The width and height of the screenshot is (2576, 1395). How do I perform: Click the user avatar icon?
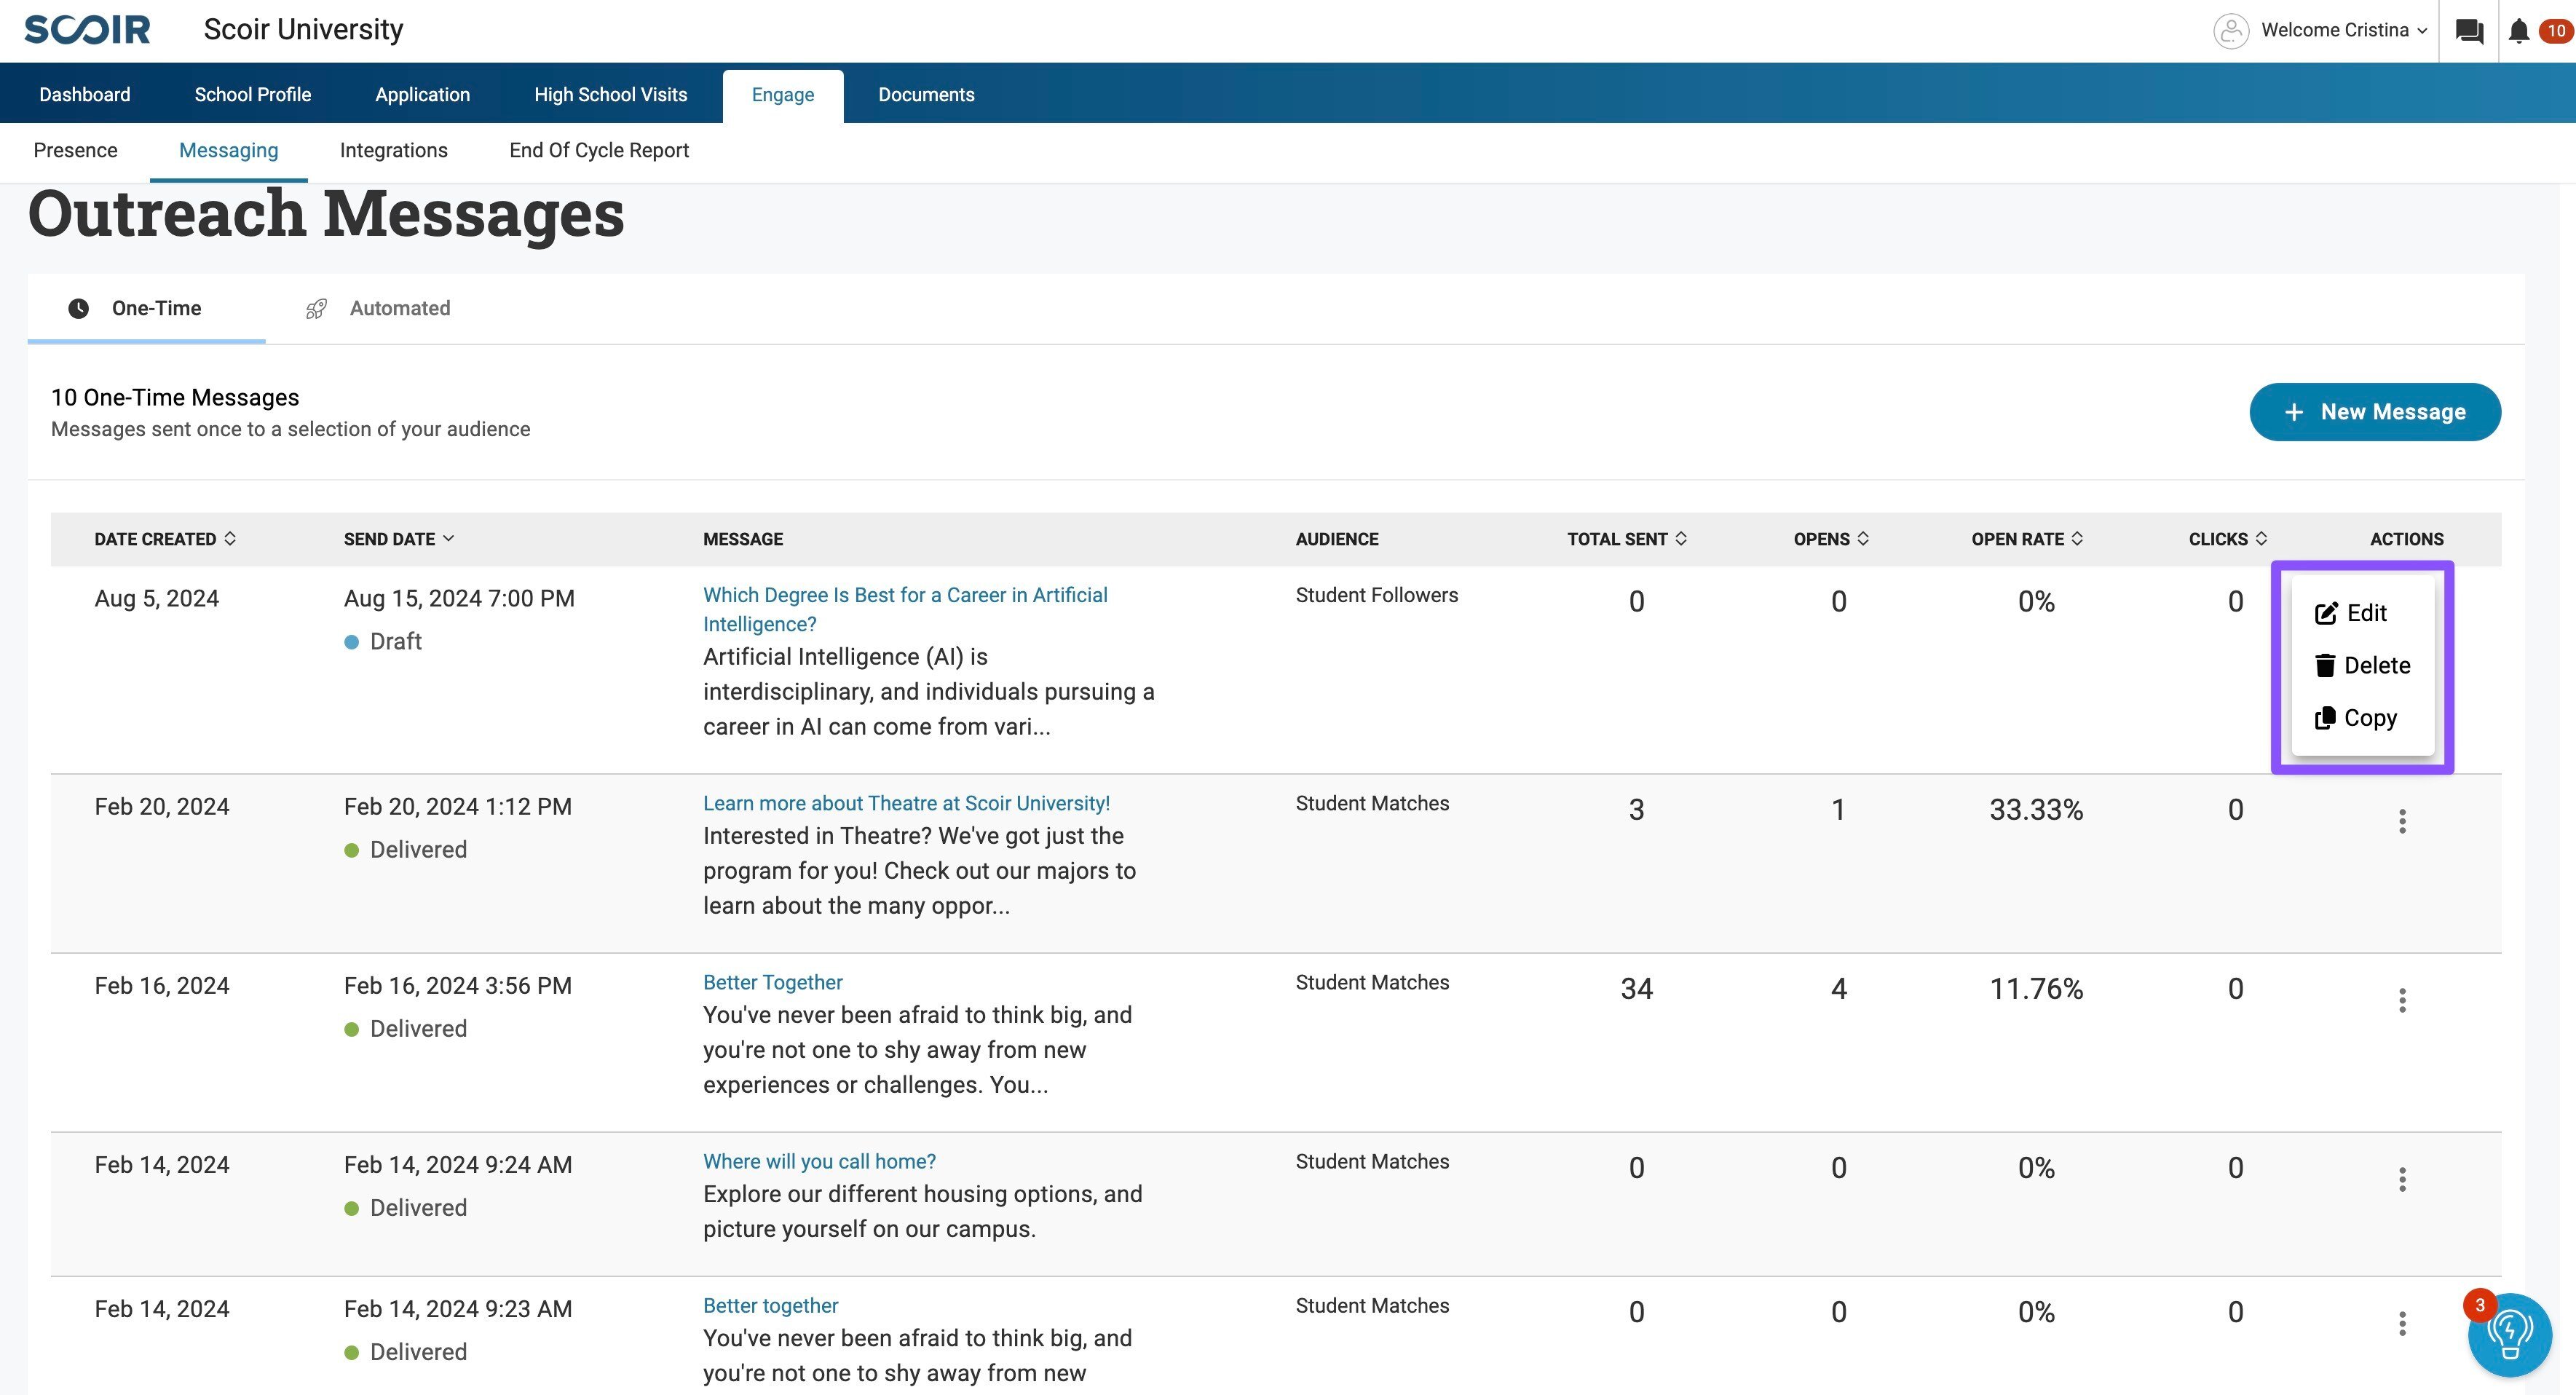(x=2231, y=31)
